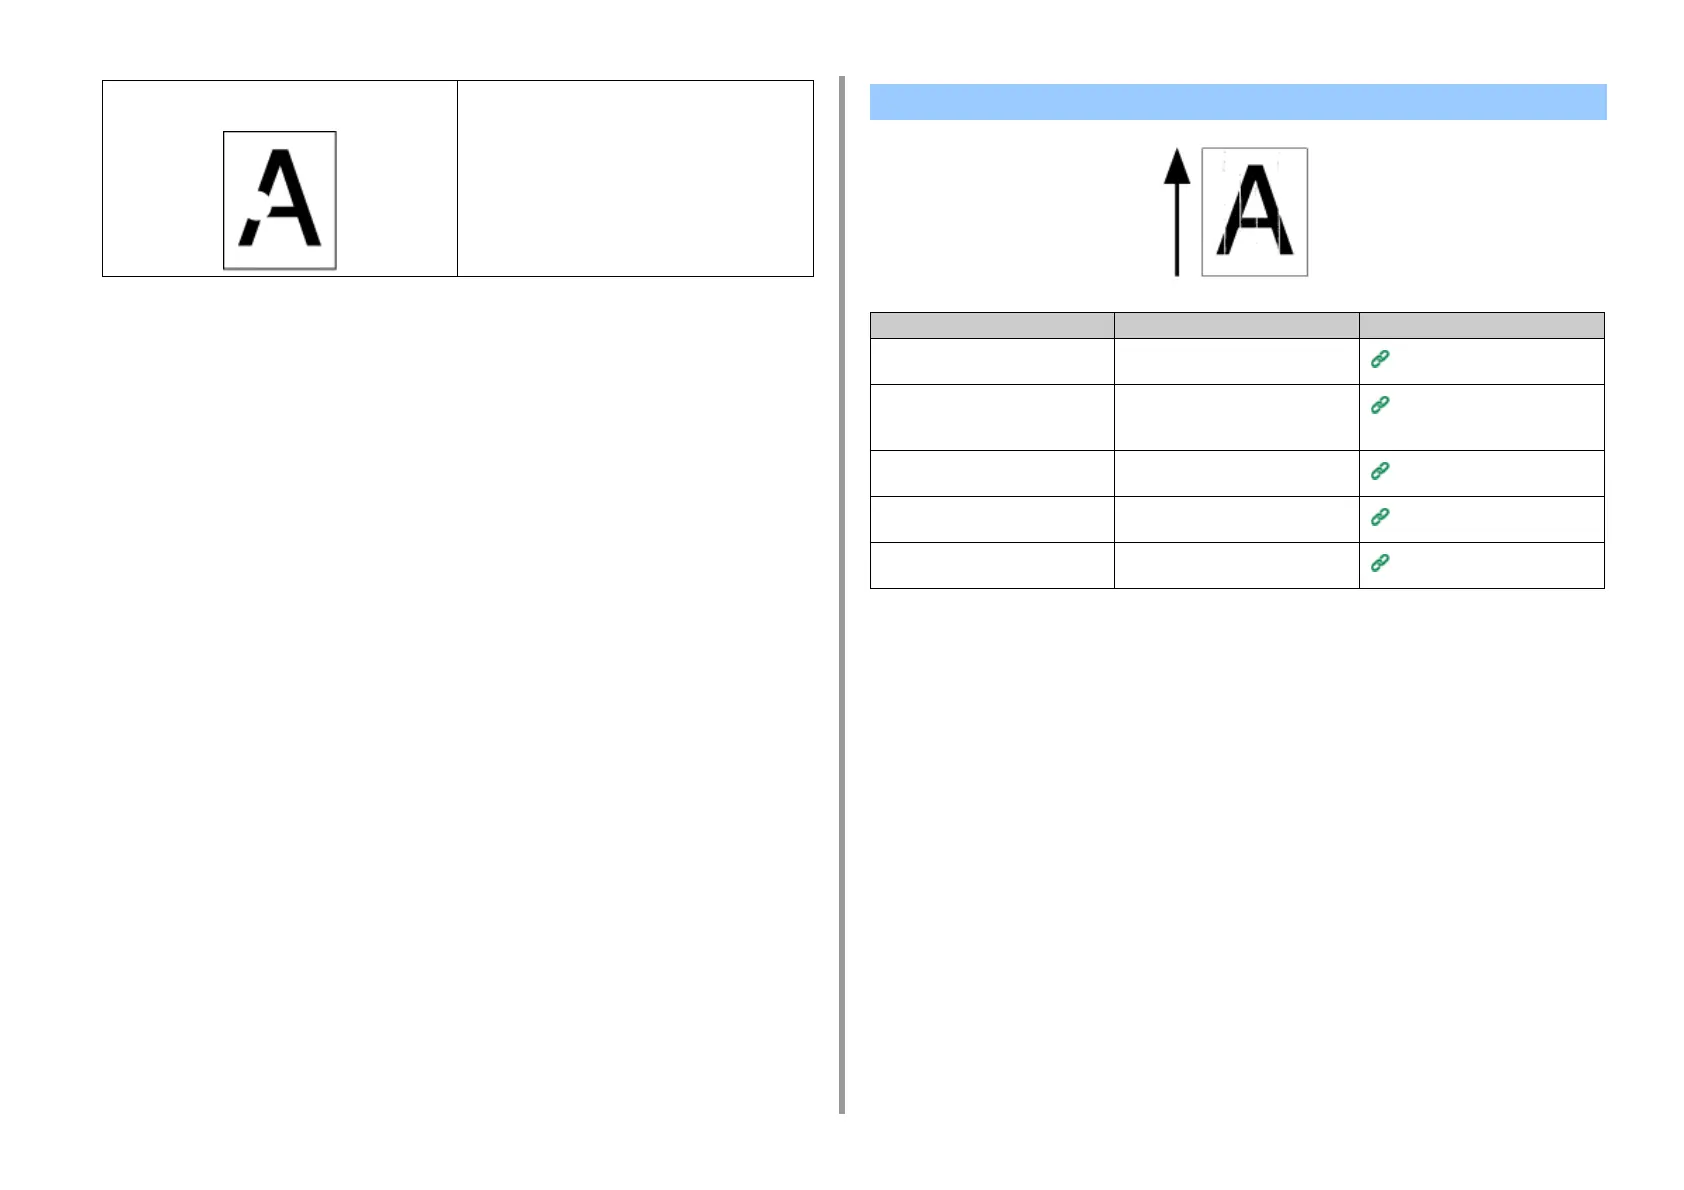Follow the link icon in the third table row
This screenshot has height=1190, width=1684.
click(1380, 471)
